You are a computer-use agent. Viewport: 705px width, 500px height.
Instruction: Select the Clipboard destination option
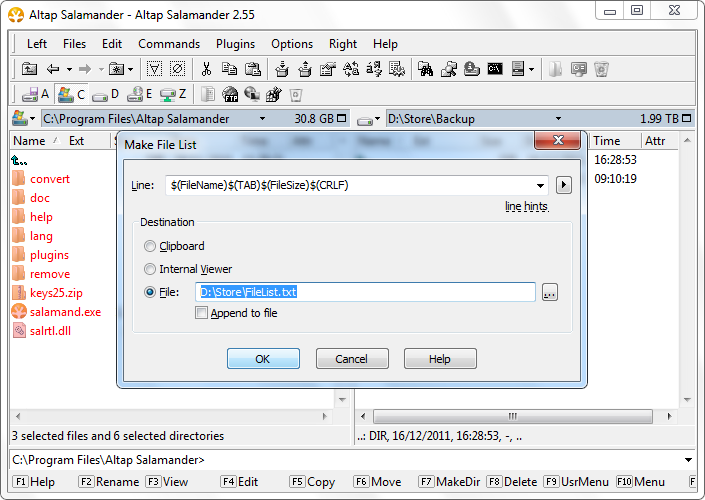[150, 246]
